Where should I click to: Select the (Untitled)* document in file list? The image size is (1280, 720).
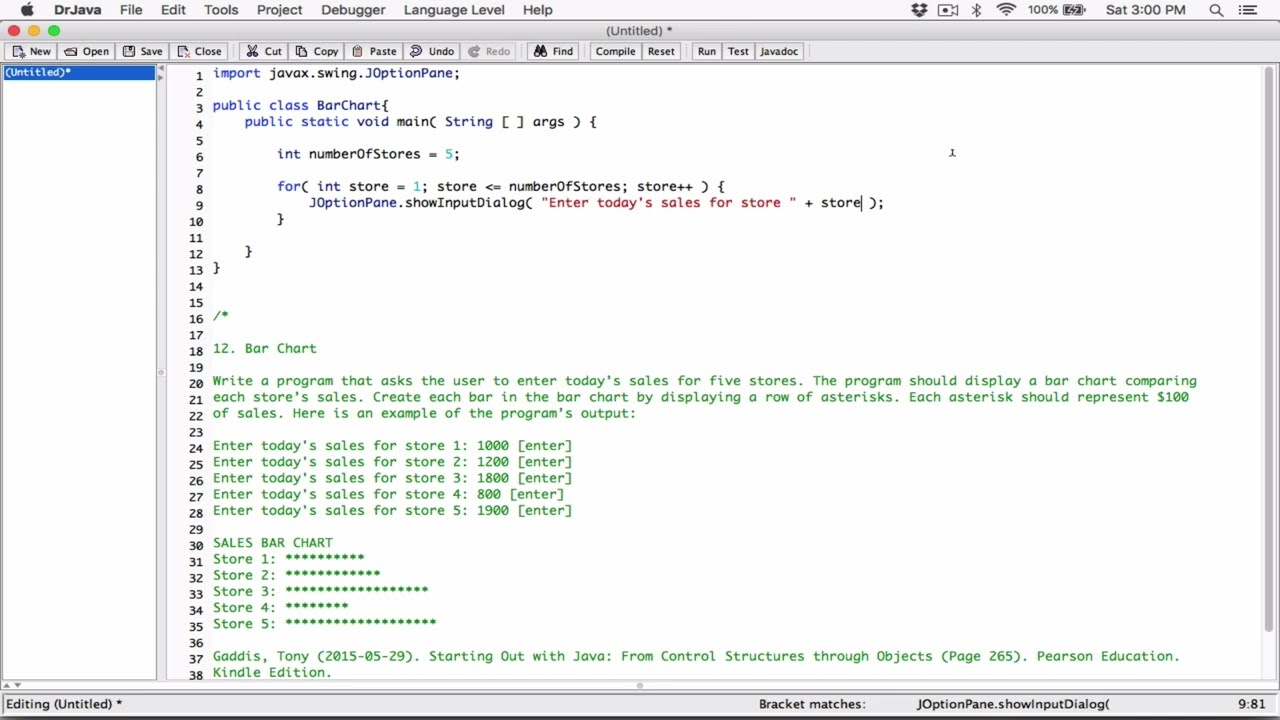[79, 72]
